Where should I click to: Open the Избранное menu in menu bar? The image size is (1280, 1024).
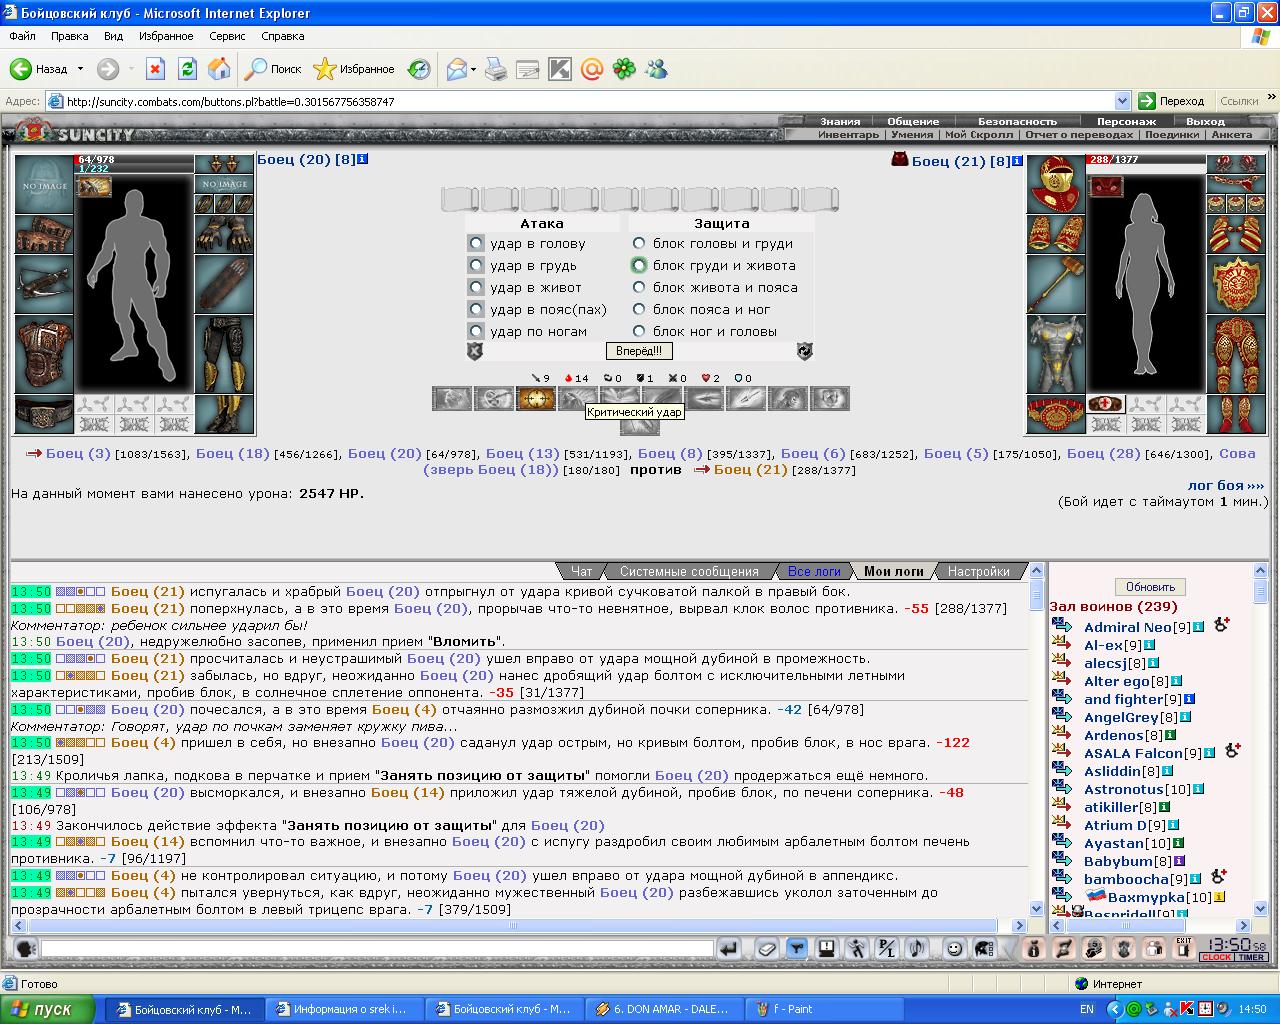[x=166, y=36]
